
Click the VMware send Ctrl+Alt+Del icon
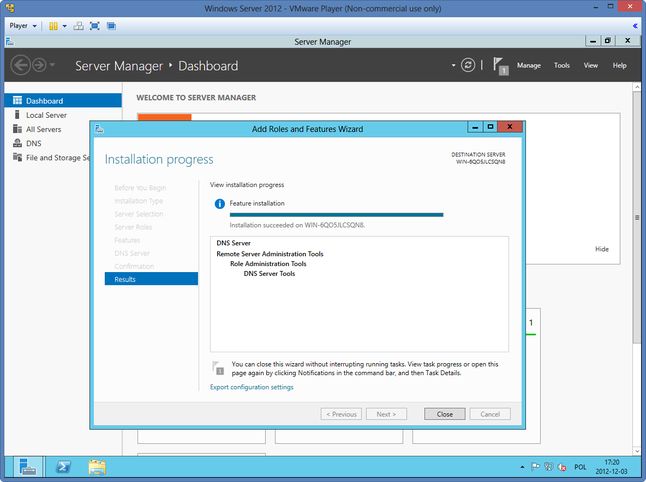coord(78,26)
